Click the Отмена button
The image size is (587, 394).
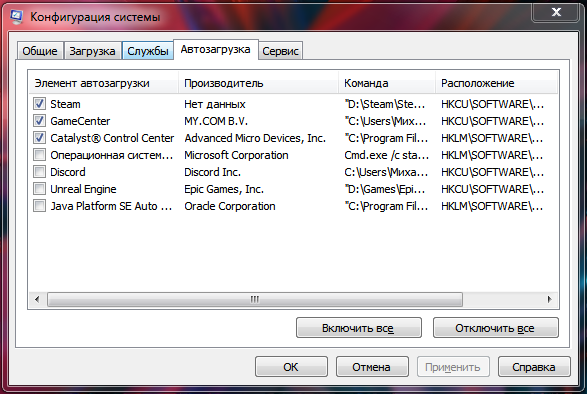372,367
